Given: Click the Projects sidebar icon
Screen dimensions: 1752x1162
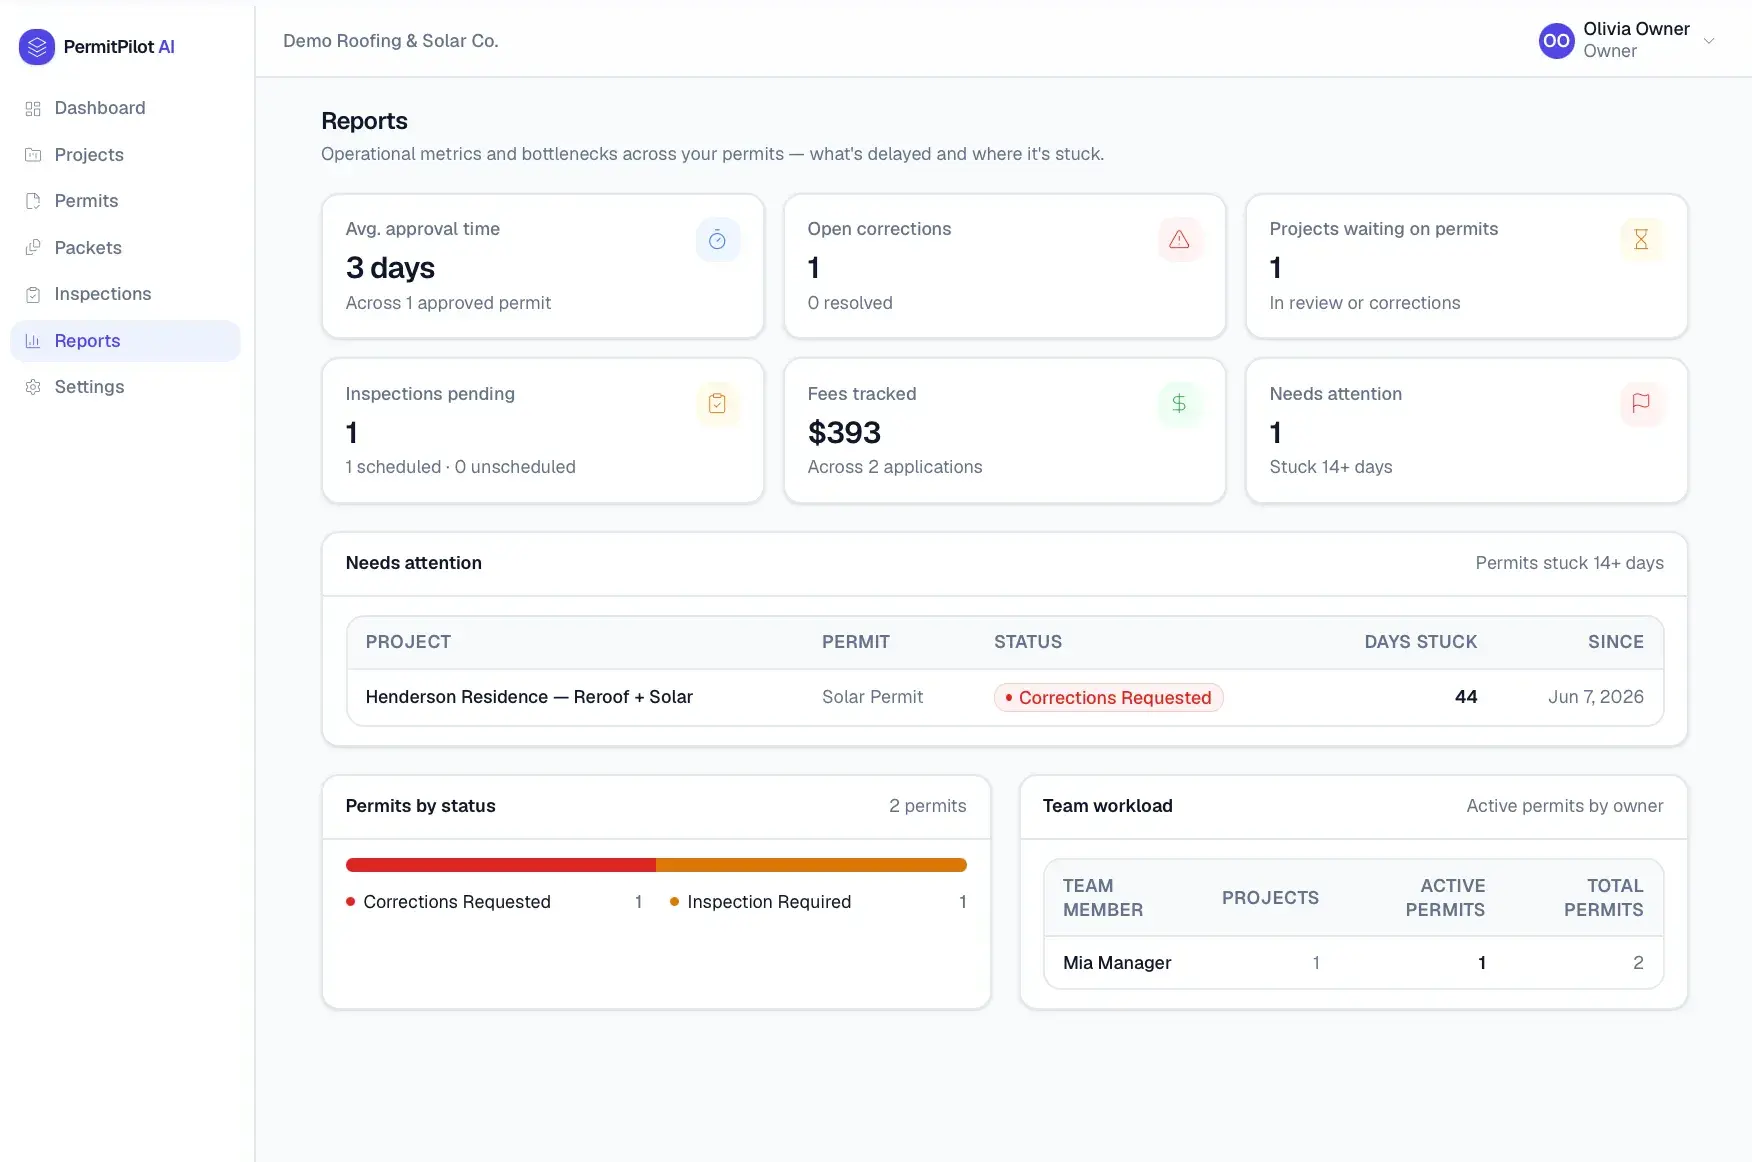Looking at the screenshot, I should (33, 155).
